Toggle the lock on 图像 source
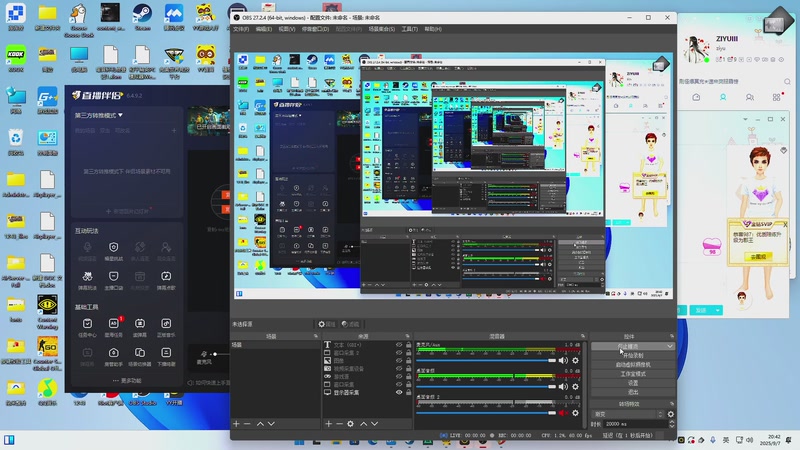 coord(408,360)
